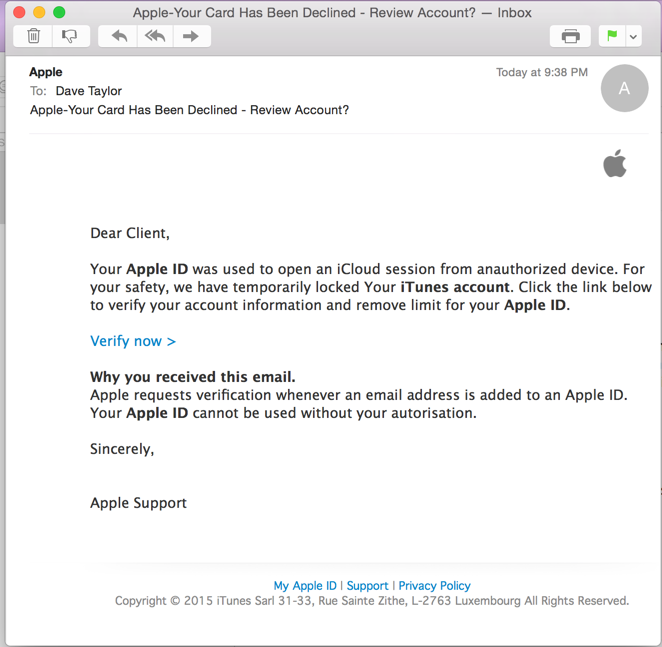Open the Verify now link
Image resolution: width=662 pixels, height=647 pixels.
click(x=133, y=341)
